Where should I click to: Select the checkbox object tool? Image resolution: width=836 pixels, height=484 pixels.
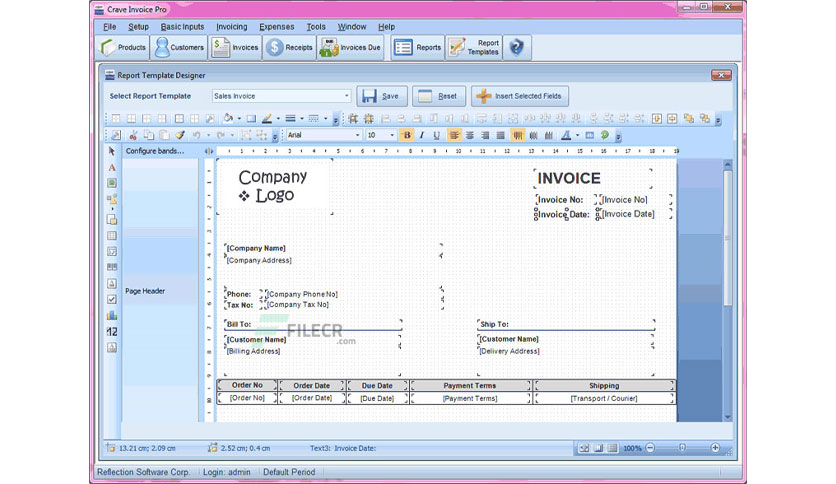point(111,300)
